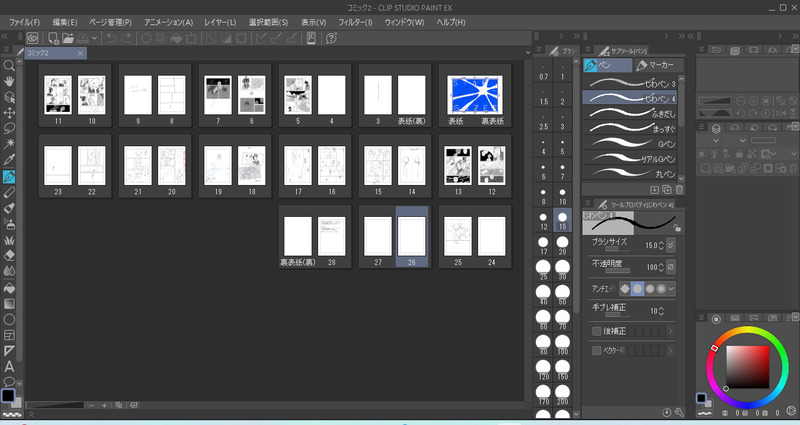Select medium anti-aliasing option

click(649, 289)
